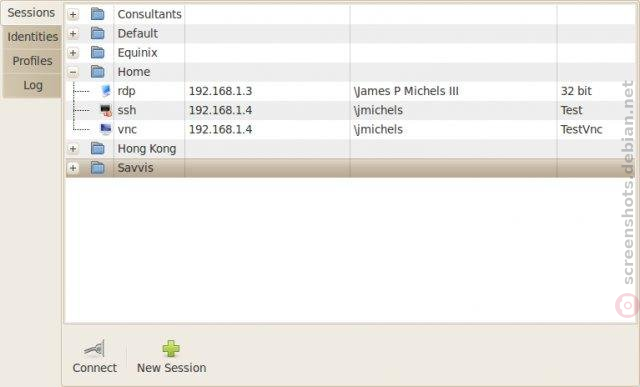The height and width of the screenshot is (387, 640).
Task: Select the rdp session icon
Action: [x=106, y=91]
